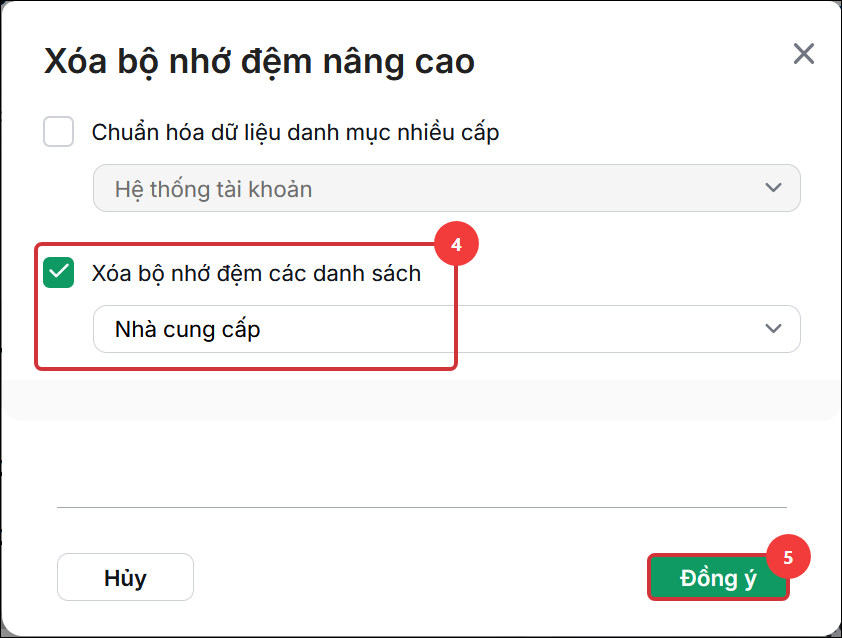This screenshot has width=842, height=638.
Task: Enable Chuẩn hóa dữ liệu danh mục nhiều cấp checkbox
Action: [59, 132]
